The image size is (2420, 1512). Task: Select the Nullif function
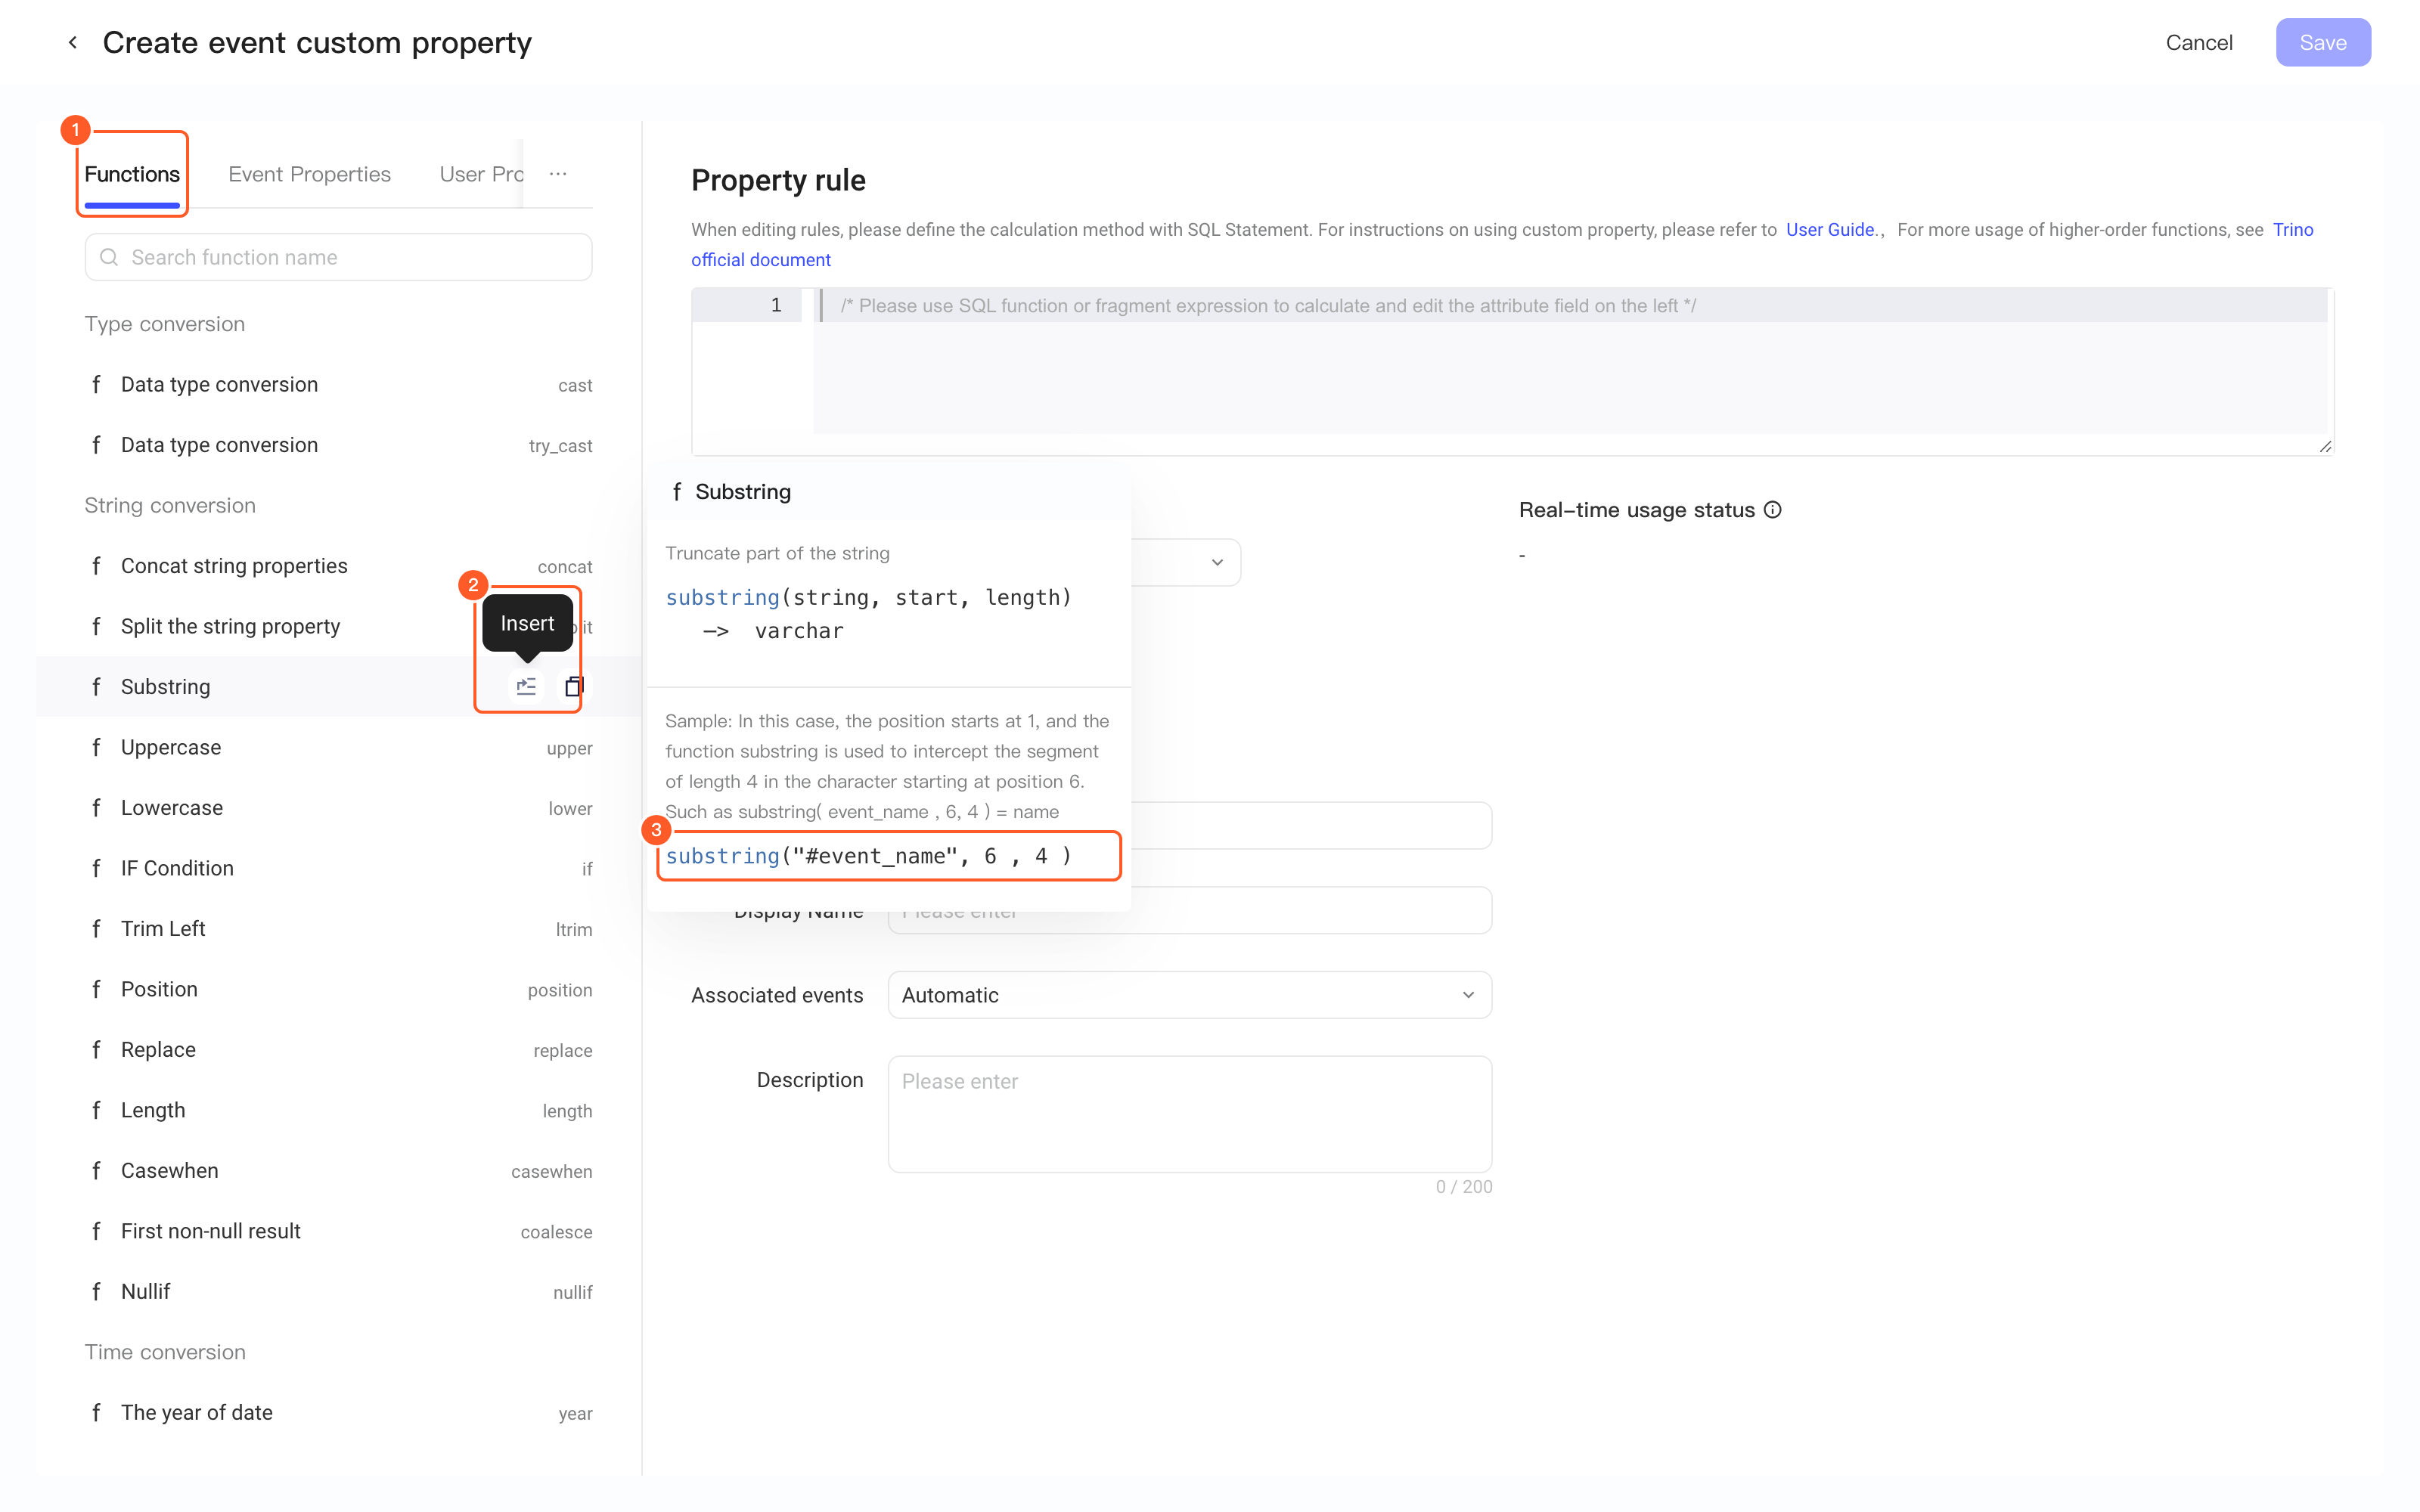pyautogui.click(x=338, y=1292)
